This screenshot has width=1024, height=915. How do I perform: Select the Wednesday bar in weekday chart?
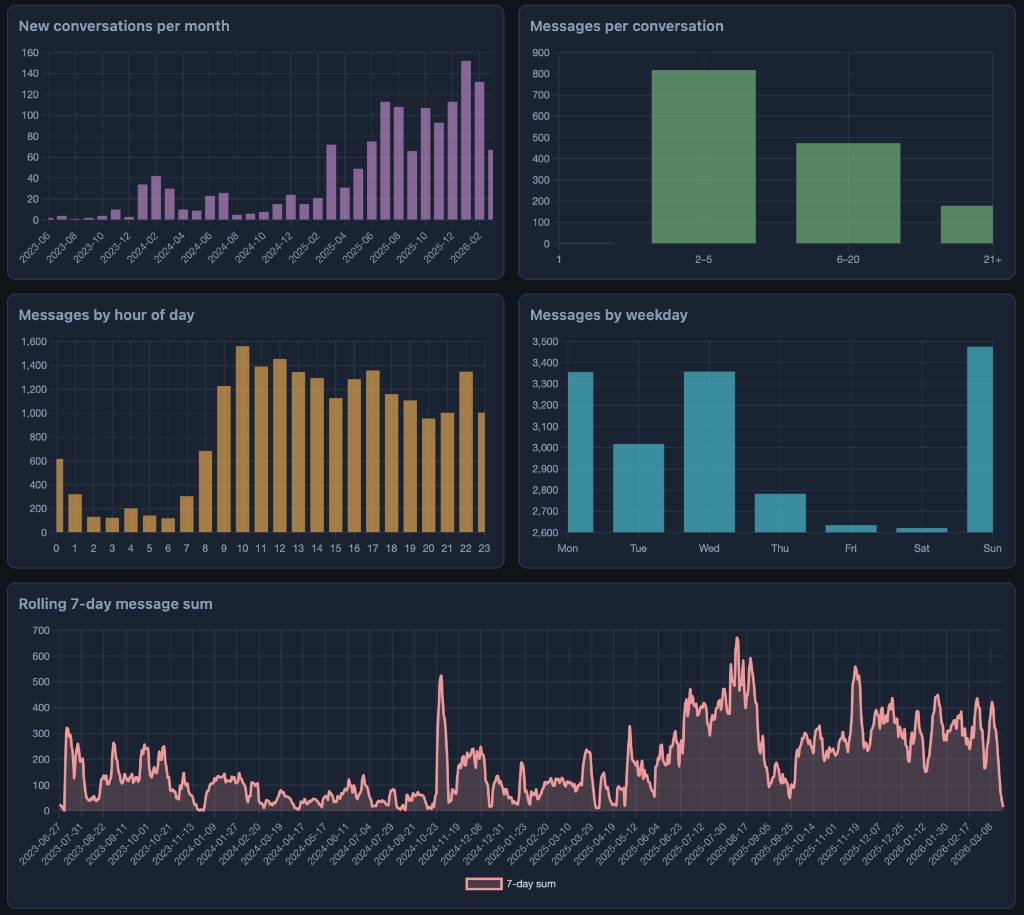(709, 450)
